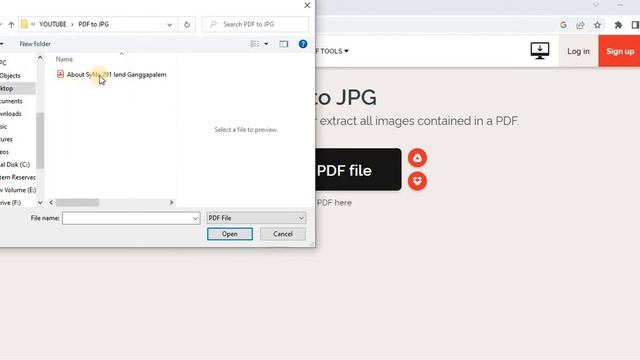Click the Open button in file dialog
The height and width of the screenshot is (360, 640).
[x=230, y=234]
